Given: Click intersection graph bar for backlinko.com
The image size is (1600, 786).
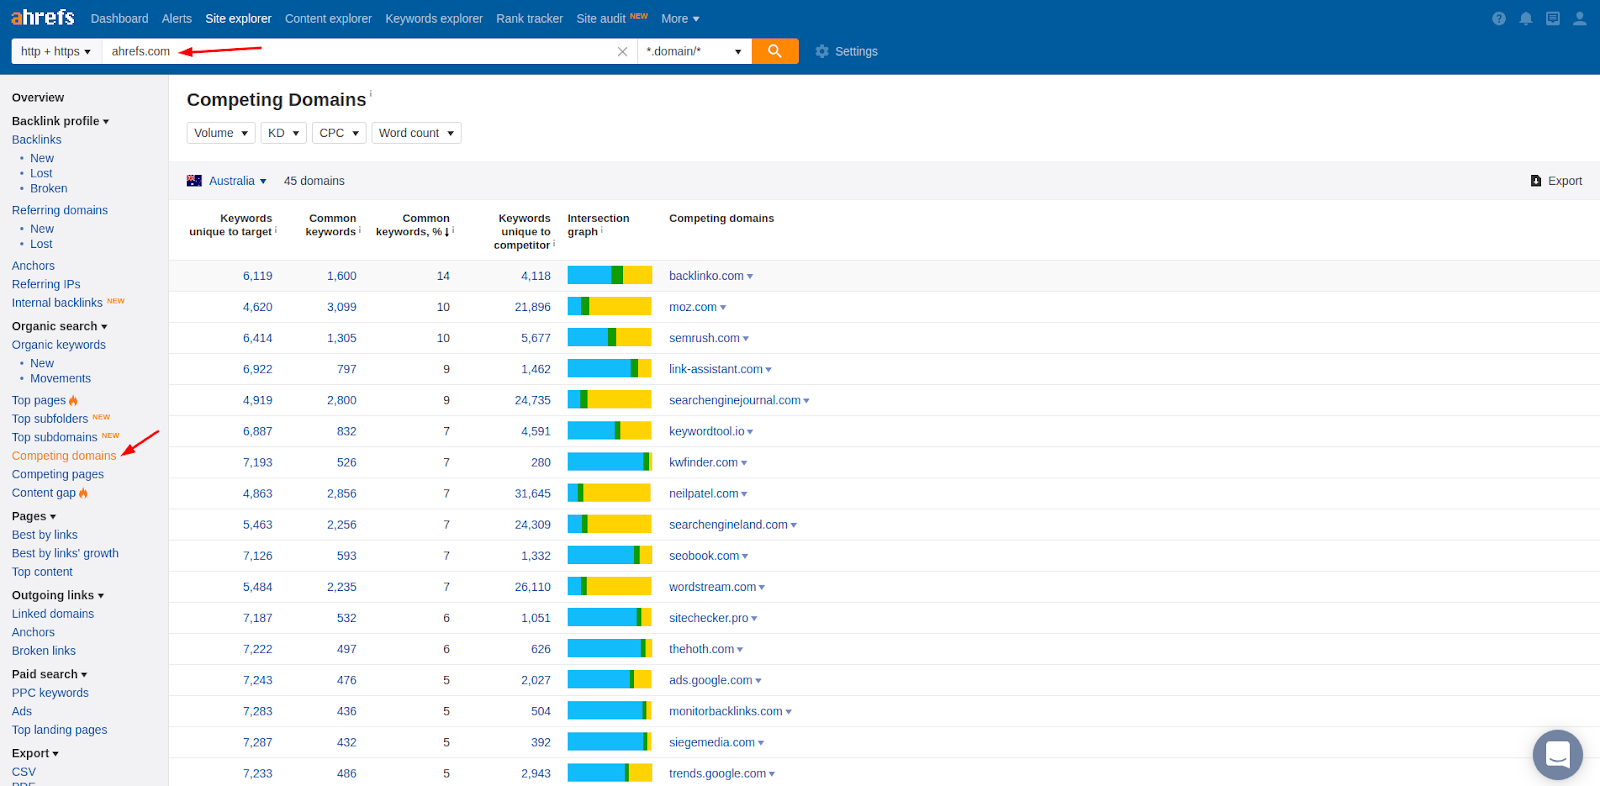Looking at the screenshot, I should (610, 275).
